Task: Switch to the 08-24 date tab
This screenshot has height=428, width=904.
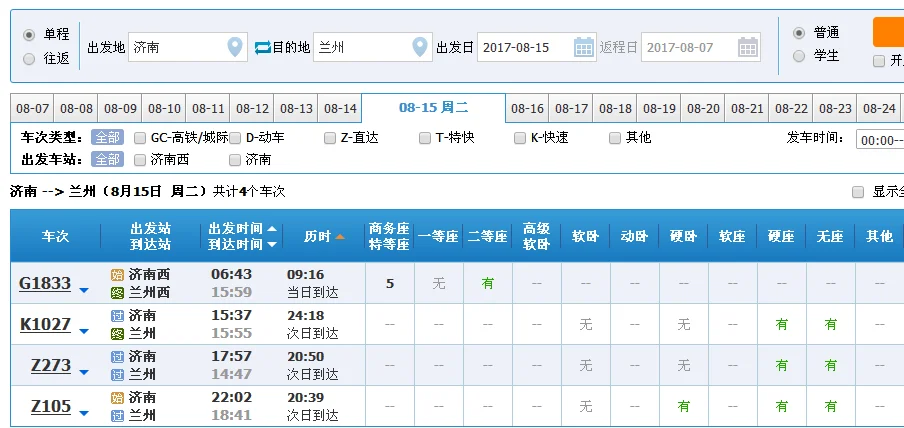Action: (x=879, y=108)
